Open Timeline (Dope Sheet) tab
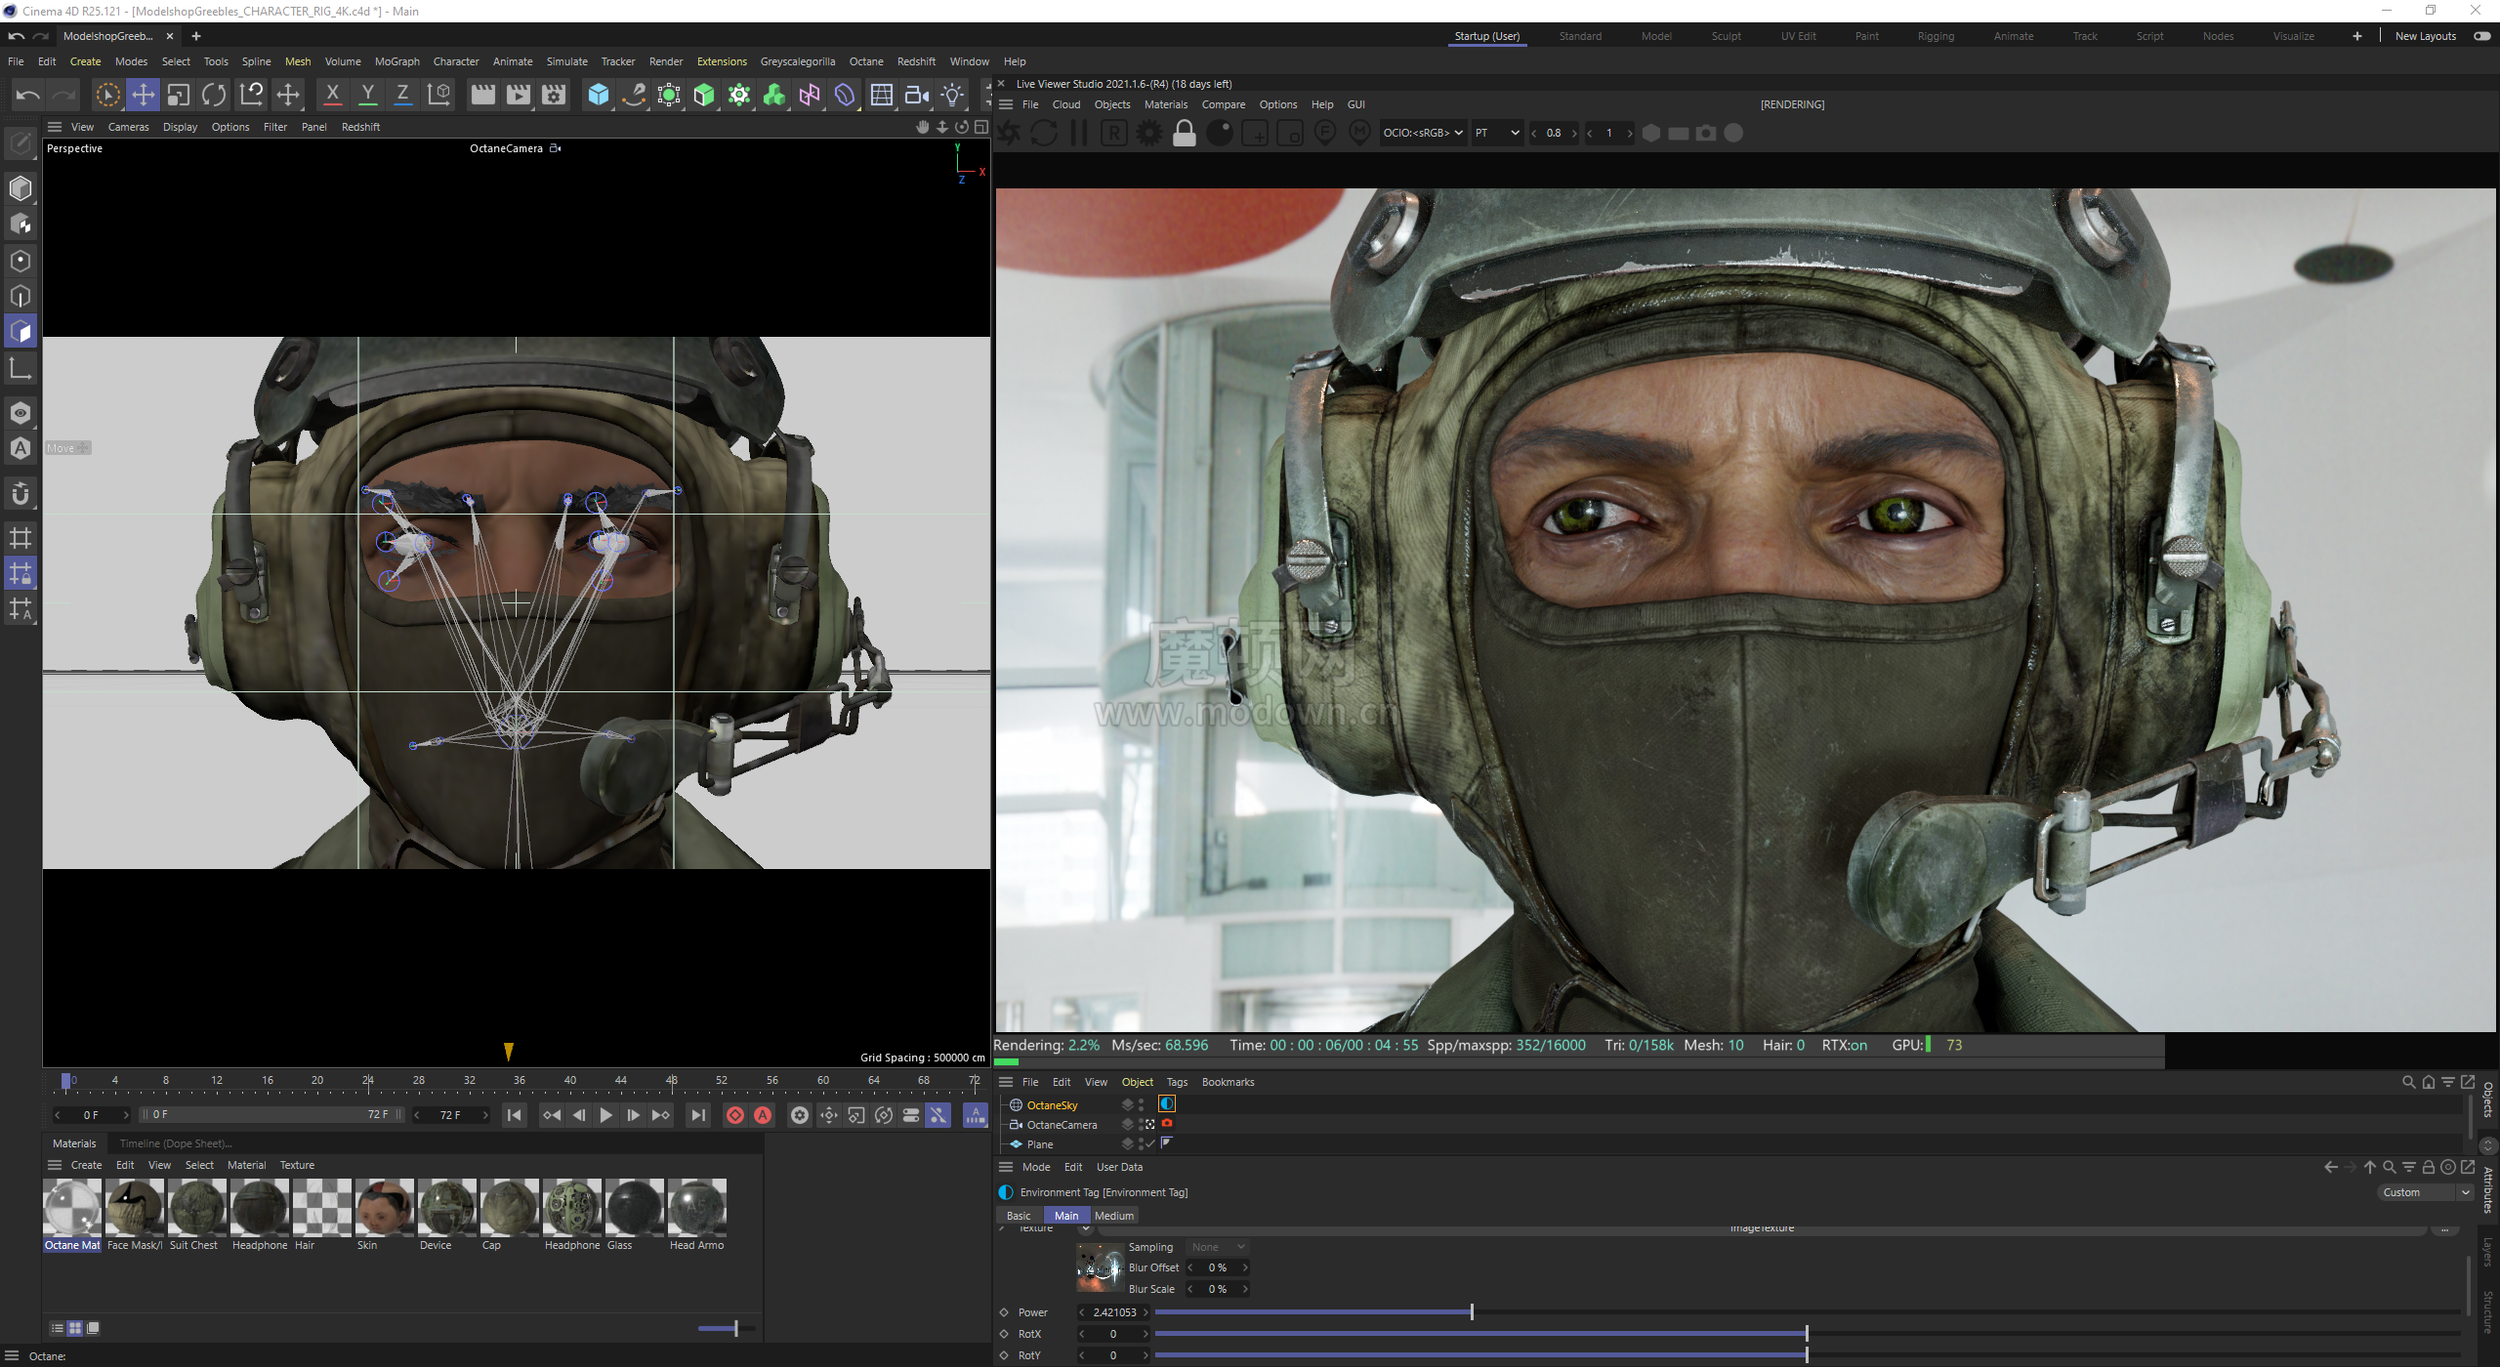This screenshot has height=1367, width=2500. pyautogui.click(x=175, y=1143)
